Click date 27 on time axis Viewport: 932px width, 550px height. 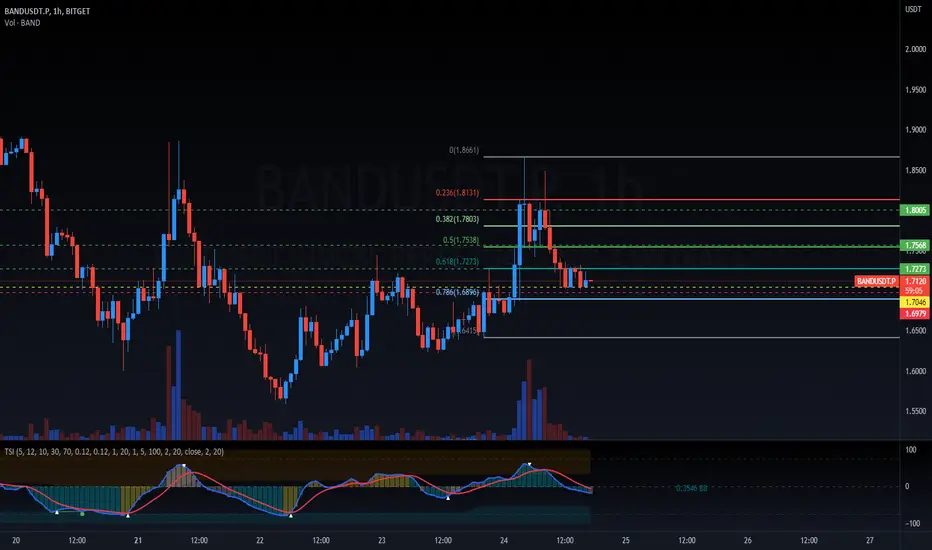click(870, 540)
